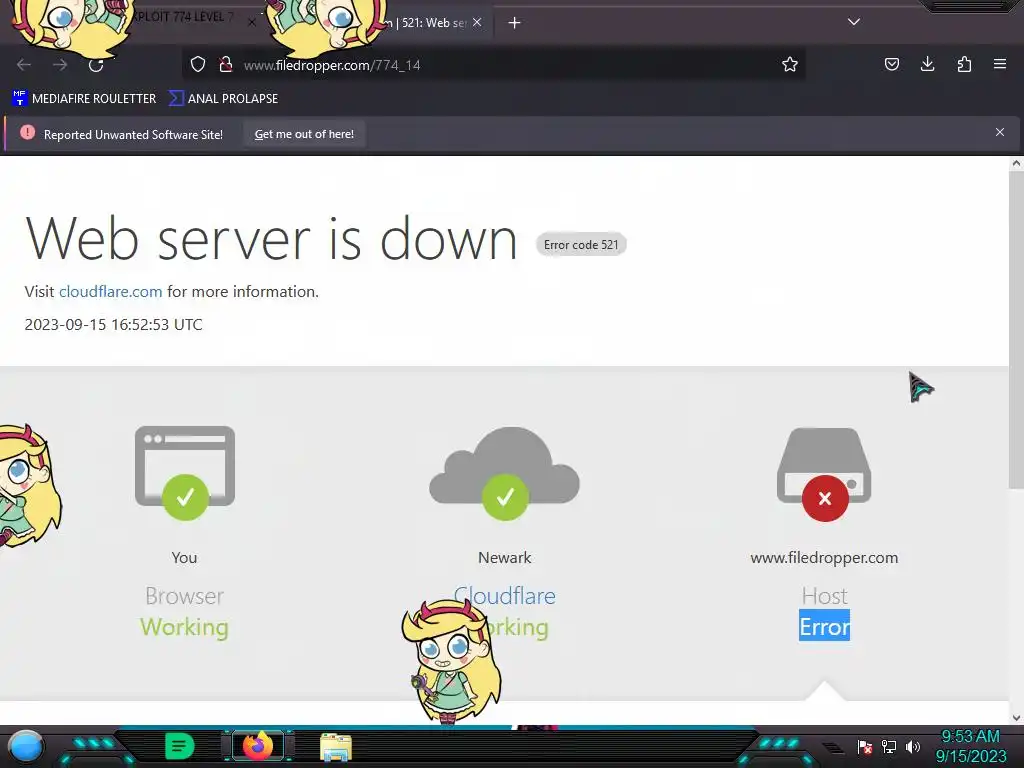
Task: Click the flag notification tray icon
Action: coord(865,747)
